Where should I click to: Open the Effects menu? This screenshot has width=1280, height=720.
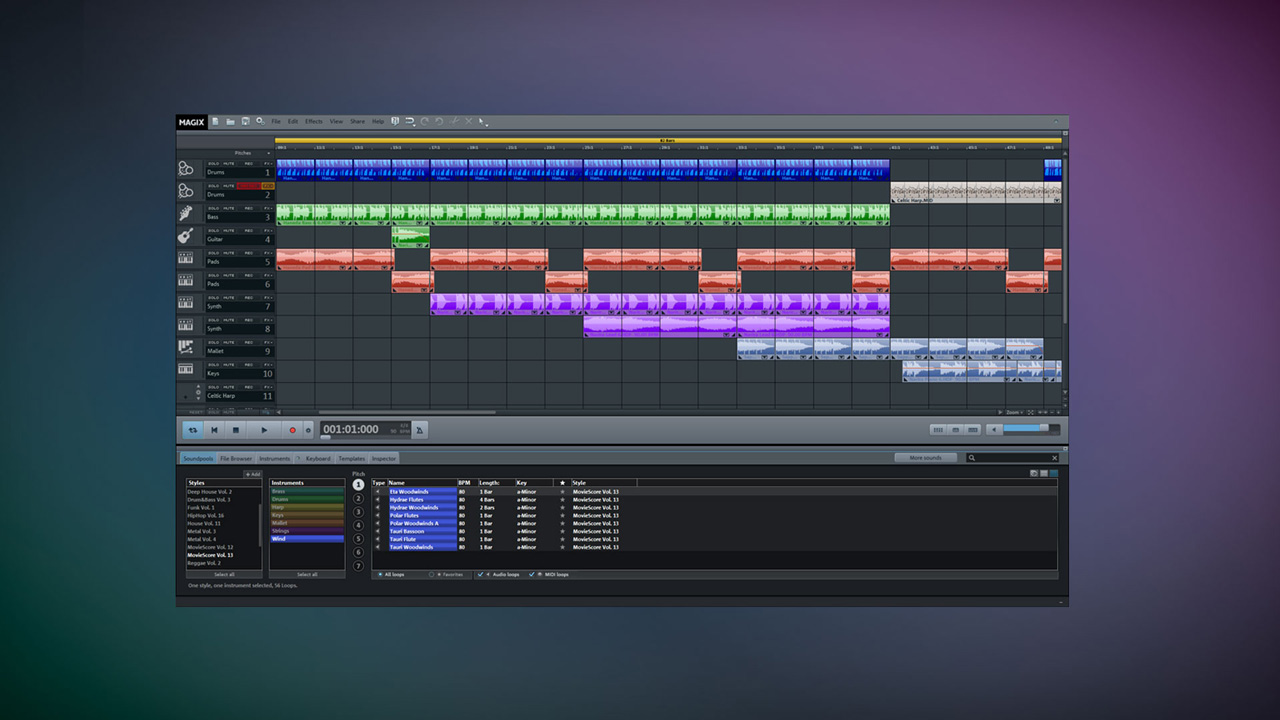[x=313, y=121]
